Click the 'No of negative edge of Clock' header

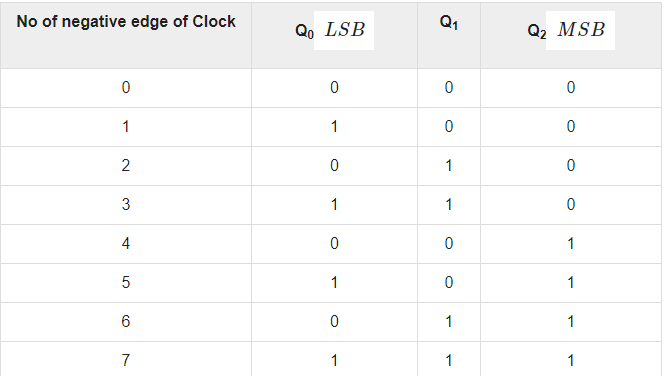pyautogui.click(x=126, y=22)
